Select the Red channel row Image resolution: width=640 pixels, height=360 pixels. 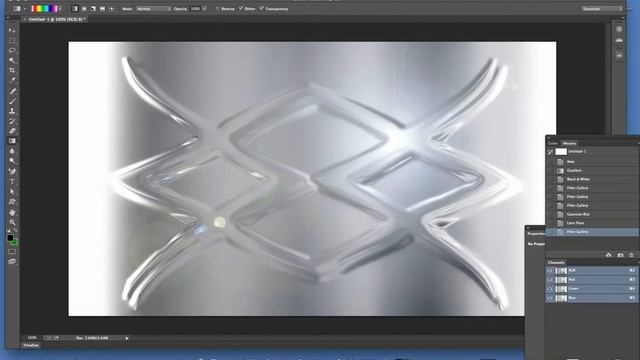pyautogui.click(x=592, y=280)
